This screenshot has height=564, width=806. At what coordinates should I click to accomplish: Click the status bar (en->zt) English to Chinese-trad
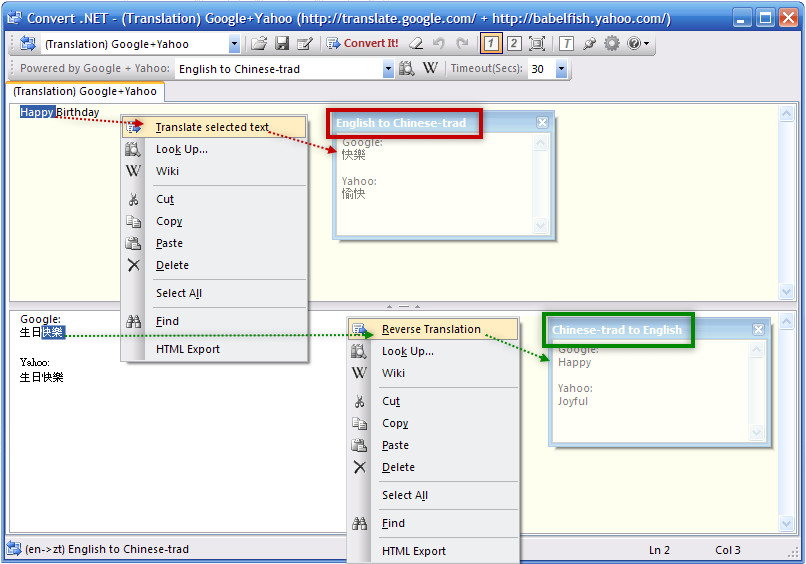tap(107, 549)
